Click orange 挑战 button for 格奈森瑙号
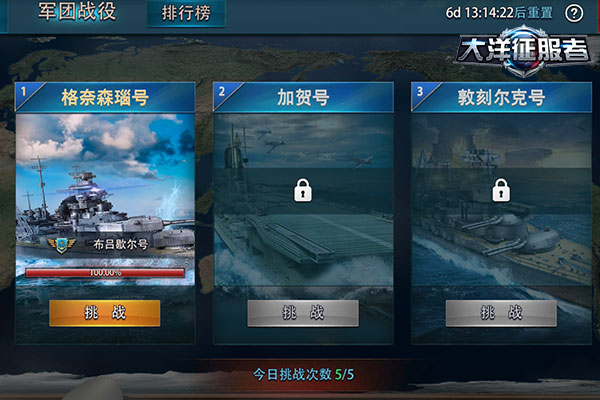 pyautogui.click(x=105, y=313)
